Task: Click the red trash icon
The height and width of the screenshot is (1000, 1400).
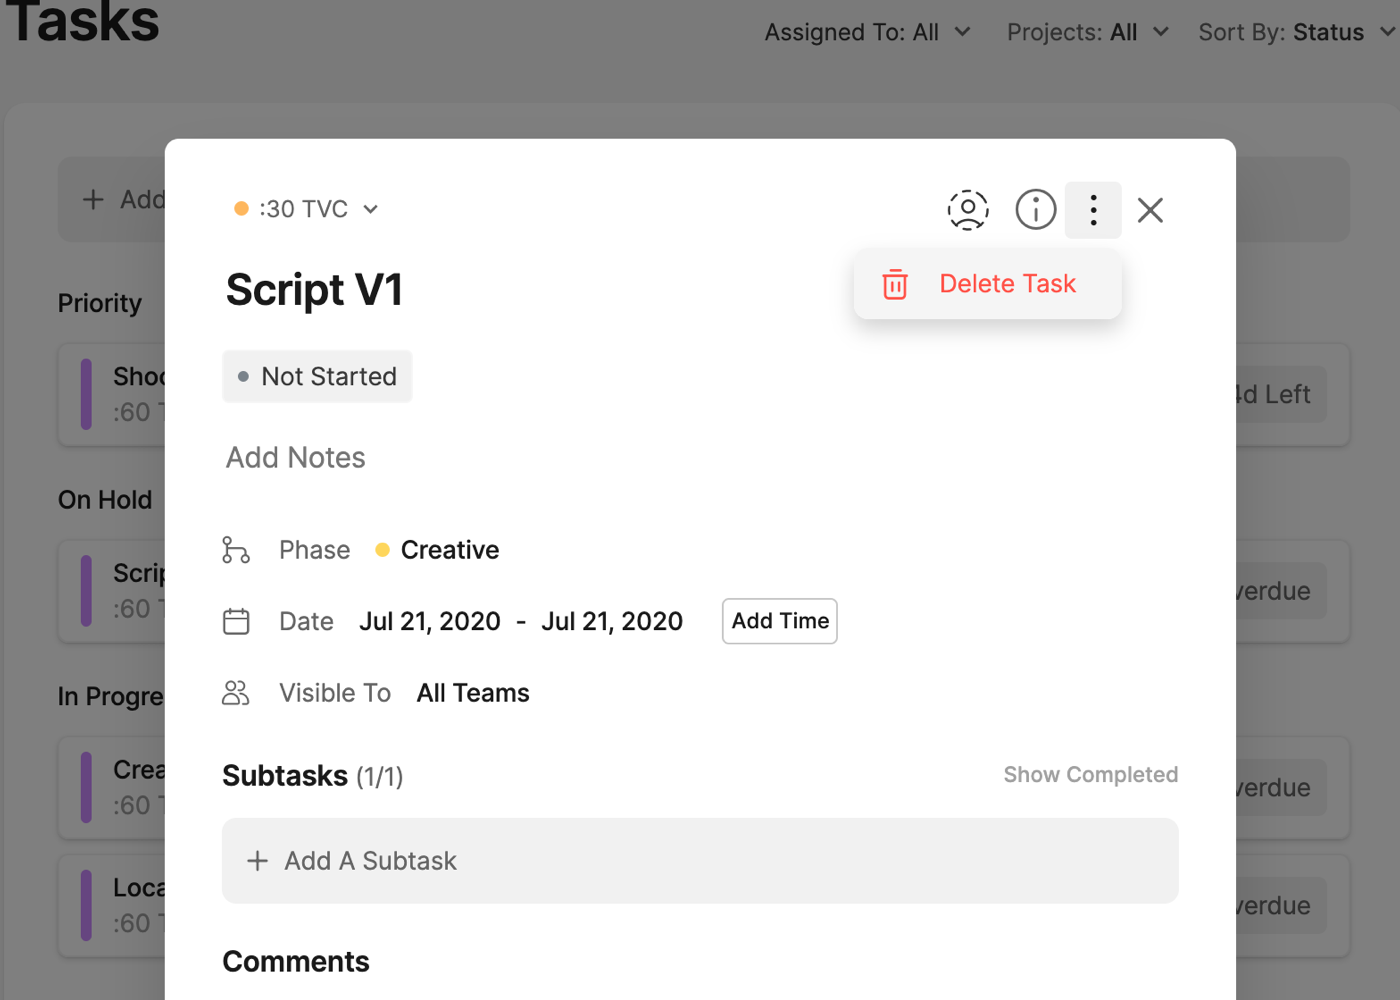Action: [895, 285]
